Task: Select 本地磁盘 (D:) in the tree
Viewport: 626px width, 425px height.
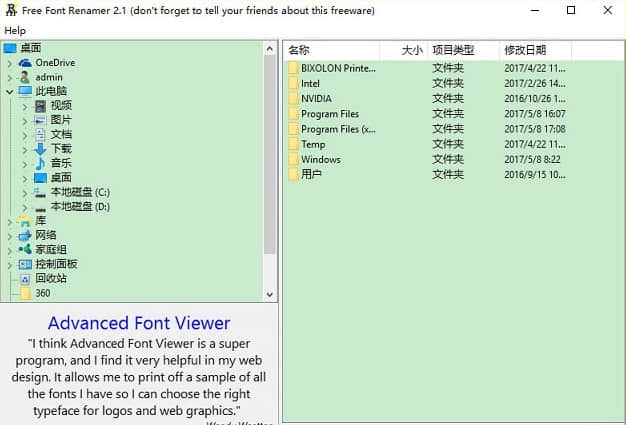Action: click(x=80, y=207)
